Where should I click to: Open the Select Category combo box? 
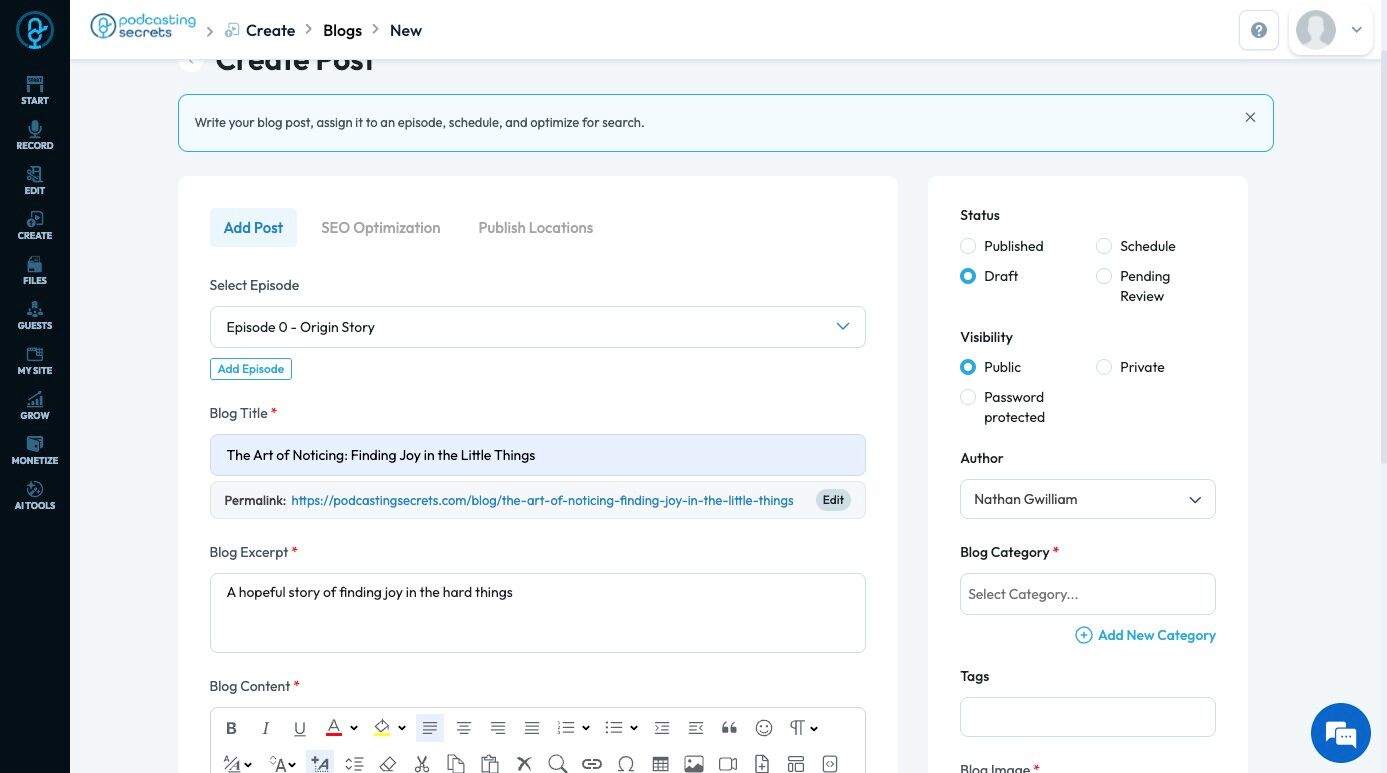(1087, 594)
